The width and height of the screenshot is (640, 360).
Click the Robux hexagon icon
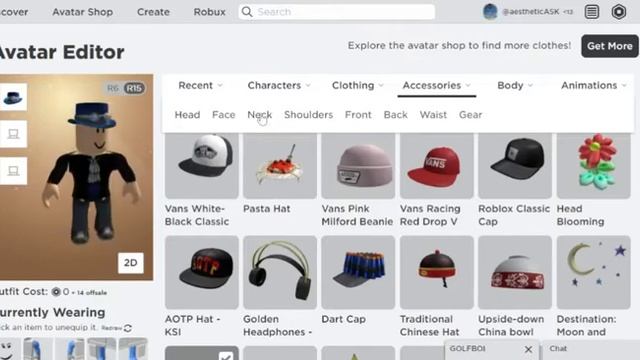(x=619, y=12)
